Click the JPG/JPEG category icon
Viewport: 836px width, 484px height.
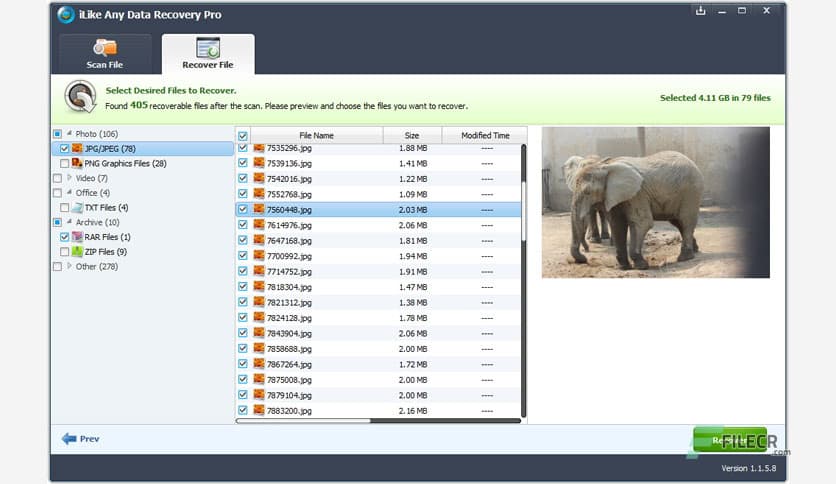click(77, 148)
